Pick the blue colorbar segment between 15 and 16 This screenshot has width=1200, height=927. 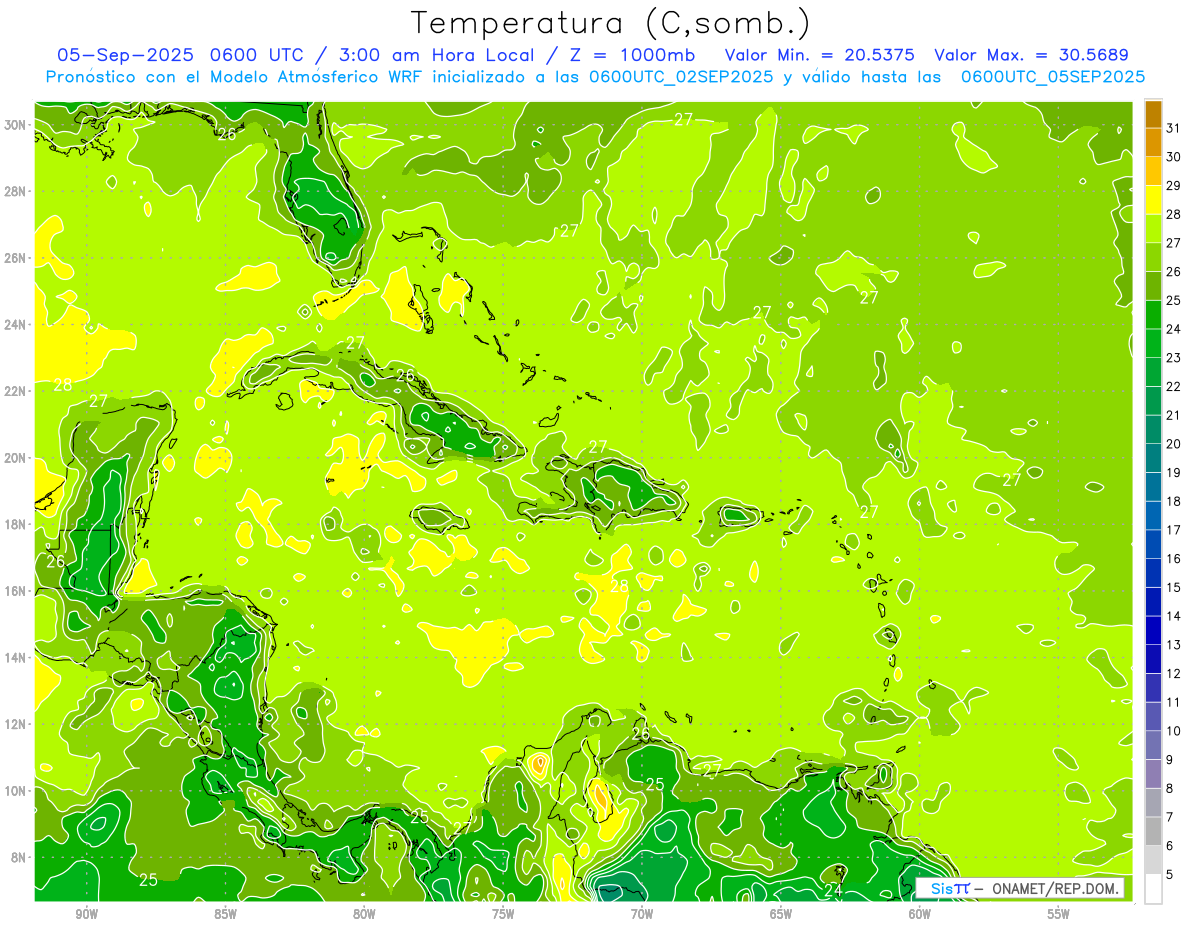click(1153, 573)
